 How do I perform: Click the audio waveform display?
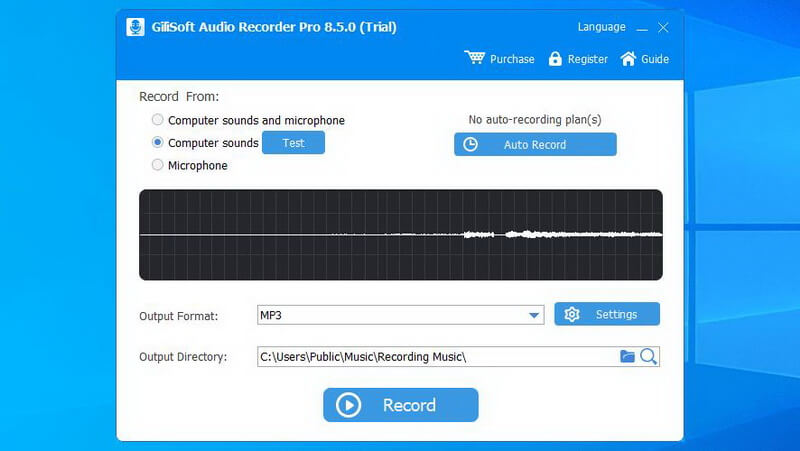401,235
